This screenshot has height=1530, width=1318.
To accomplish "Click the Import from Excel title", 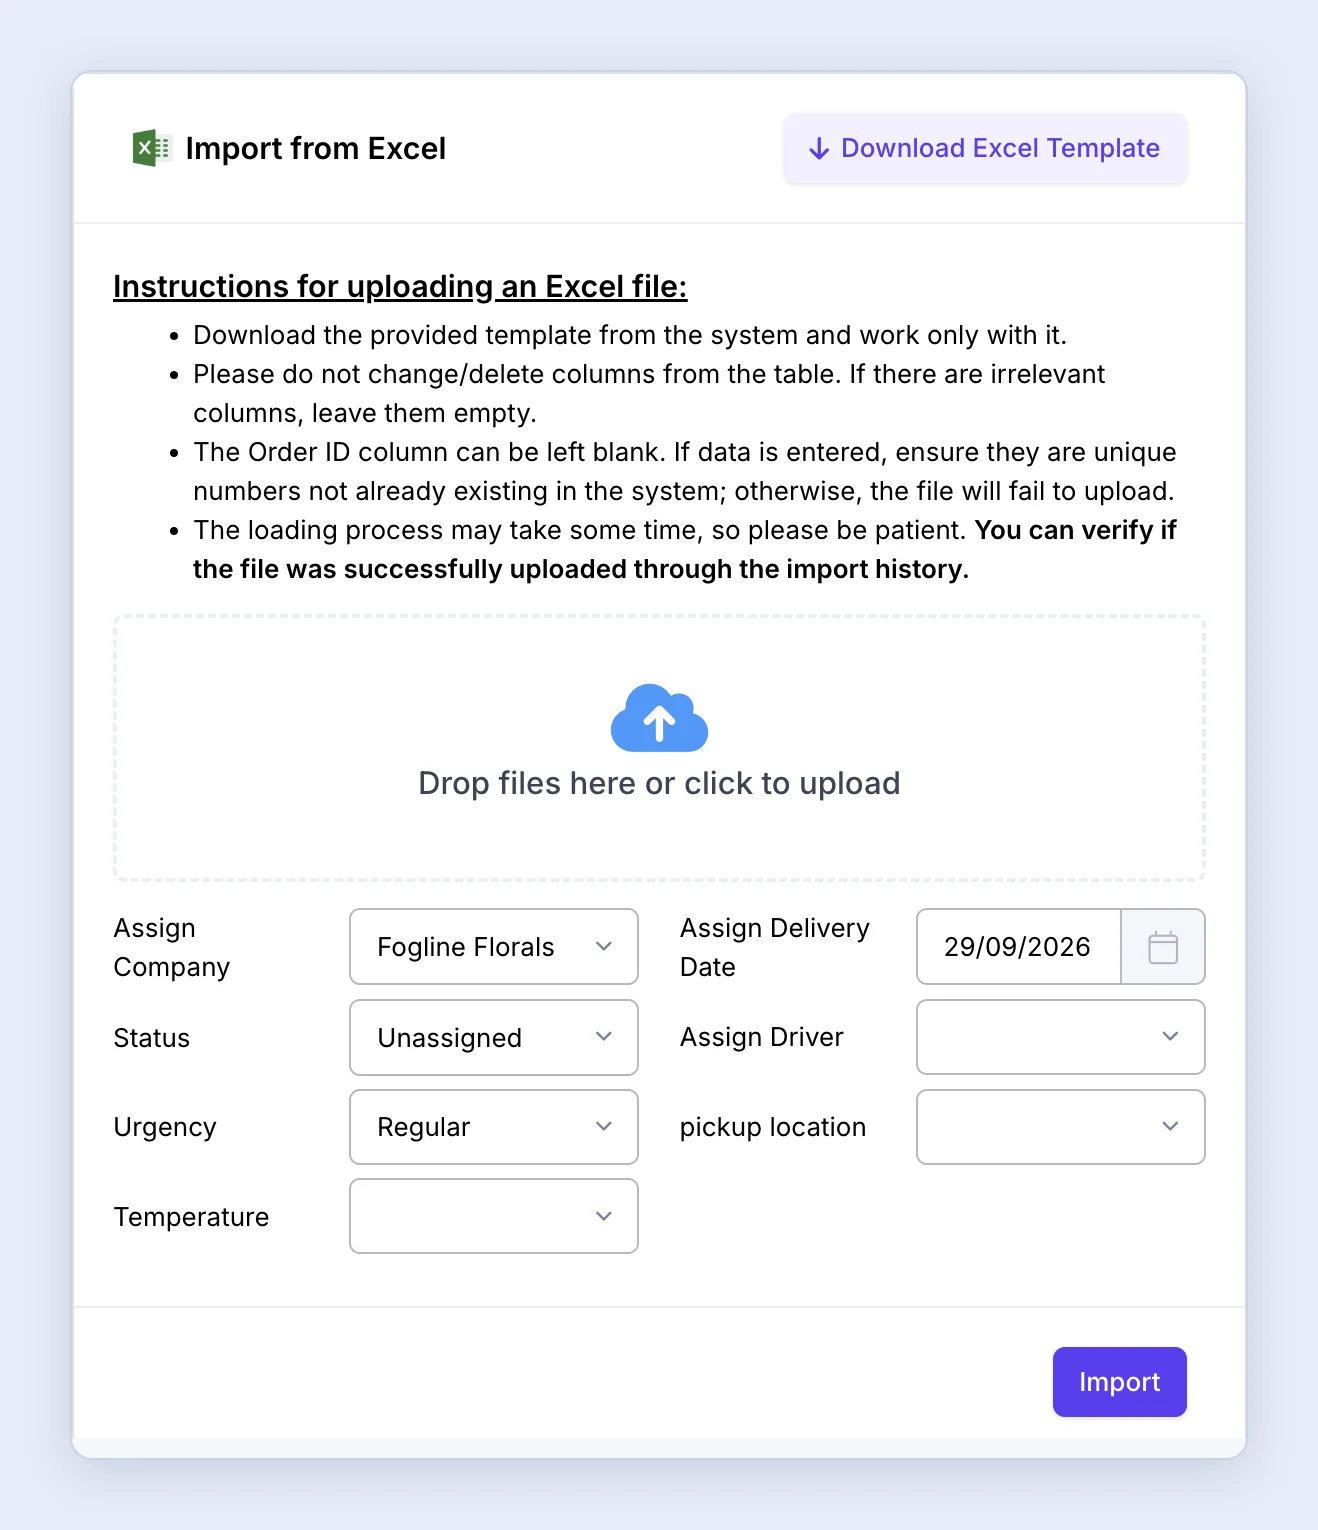I will coord(316,148).
